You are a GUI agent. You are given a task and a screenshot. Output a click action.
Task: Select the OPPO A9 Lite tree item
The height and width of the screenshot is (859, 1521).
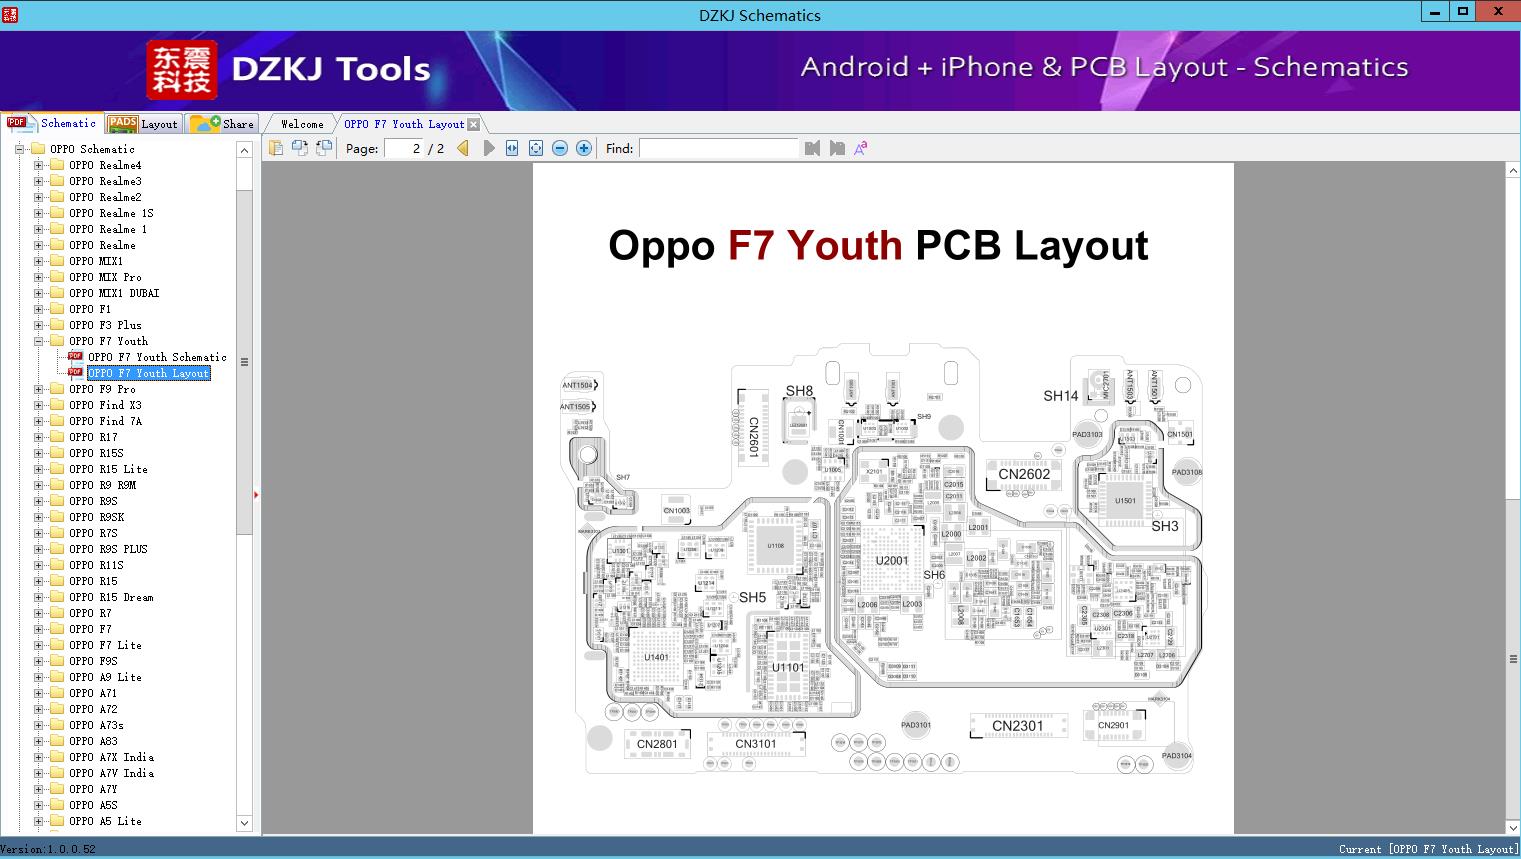pyautogui.click(x=105, y=677)
